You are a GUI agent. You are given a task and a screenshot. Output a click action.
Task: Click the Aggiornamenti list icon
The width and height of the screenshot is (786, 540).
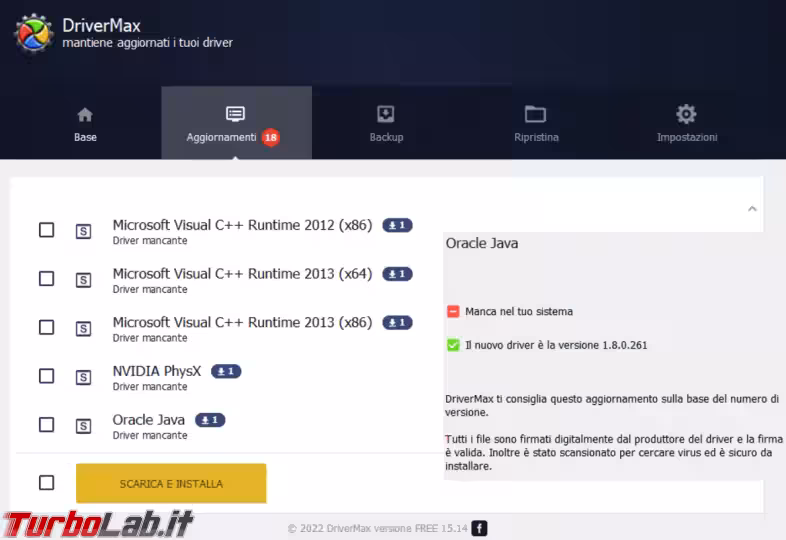pos(235,114)
